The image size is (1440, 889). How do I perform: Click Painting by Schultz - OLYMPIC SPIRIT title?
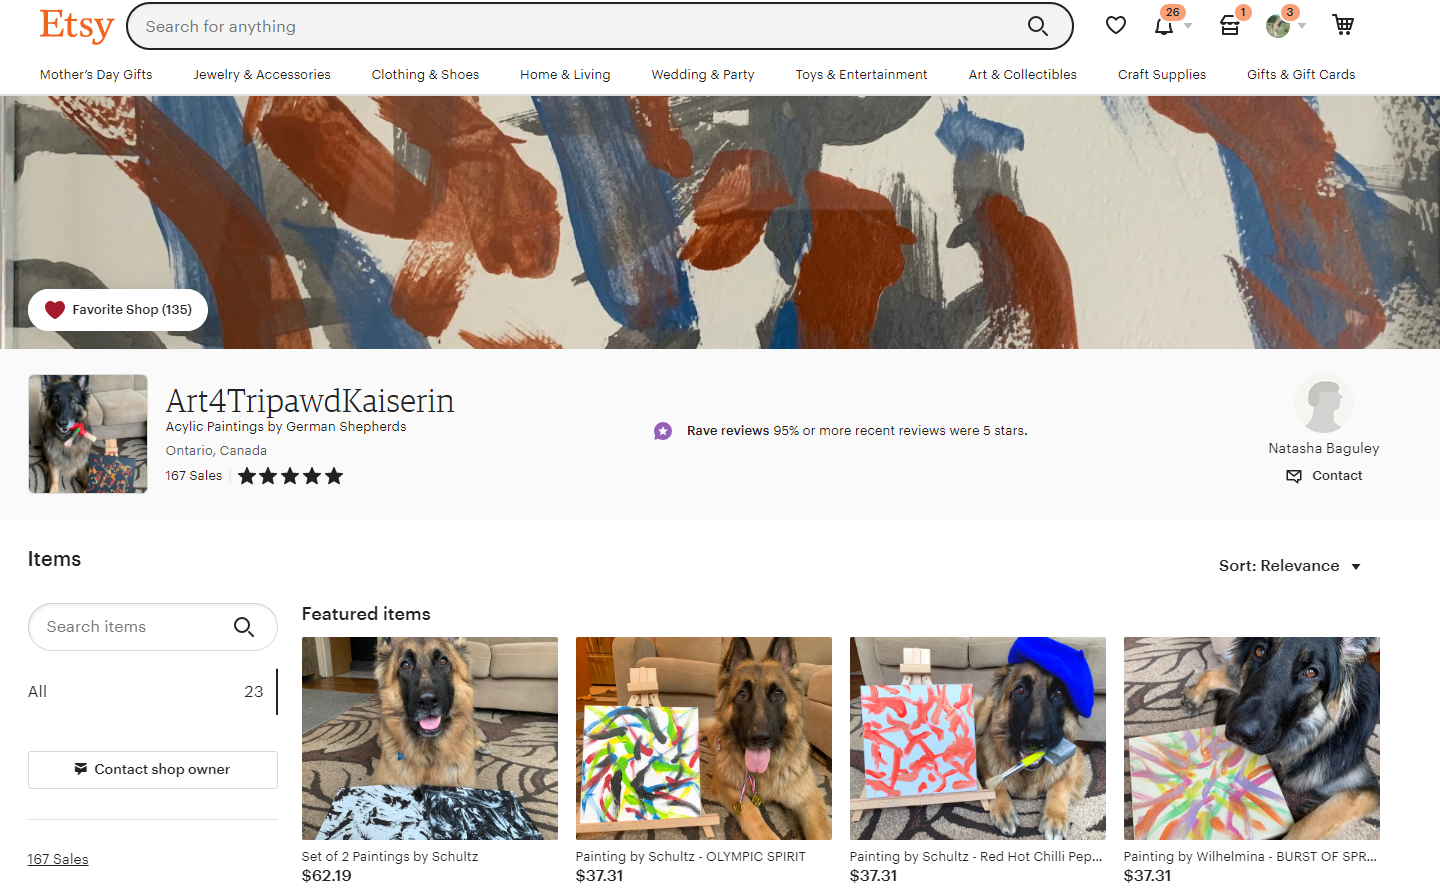pos(690,857)
